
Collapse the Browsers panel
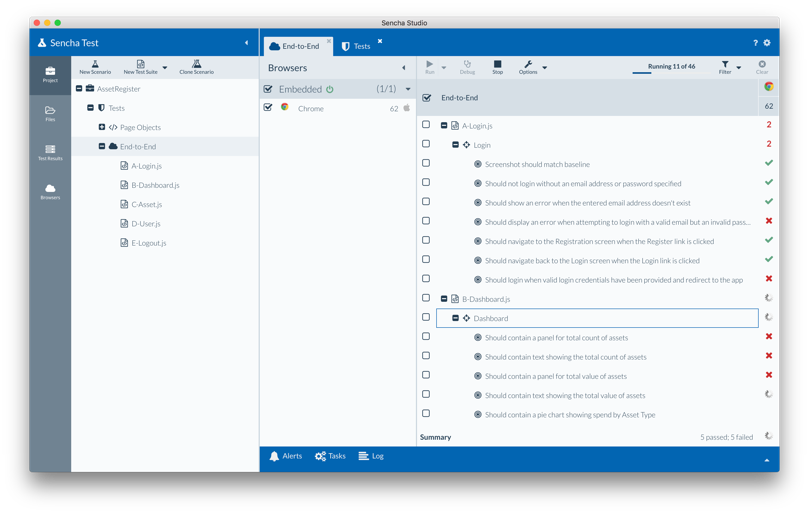tap(403, 68)
